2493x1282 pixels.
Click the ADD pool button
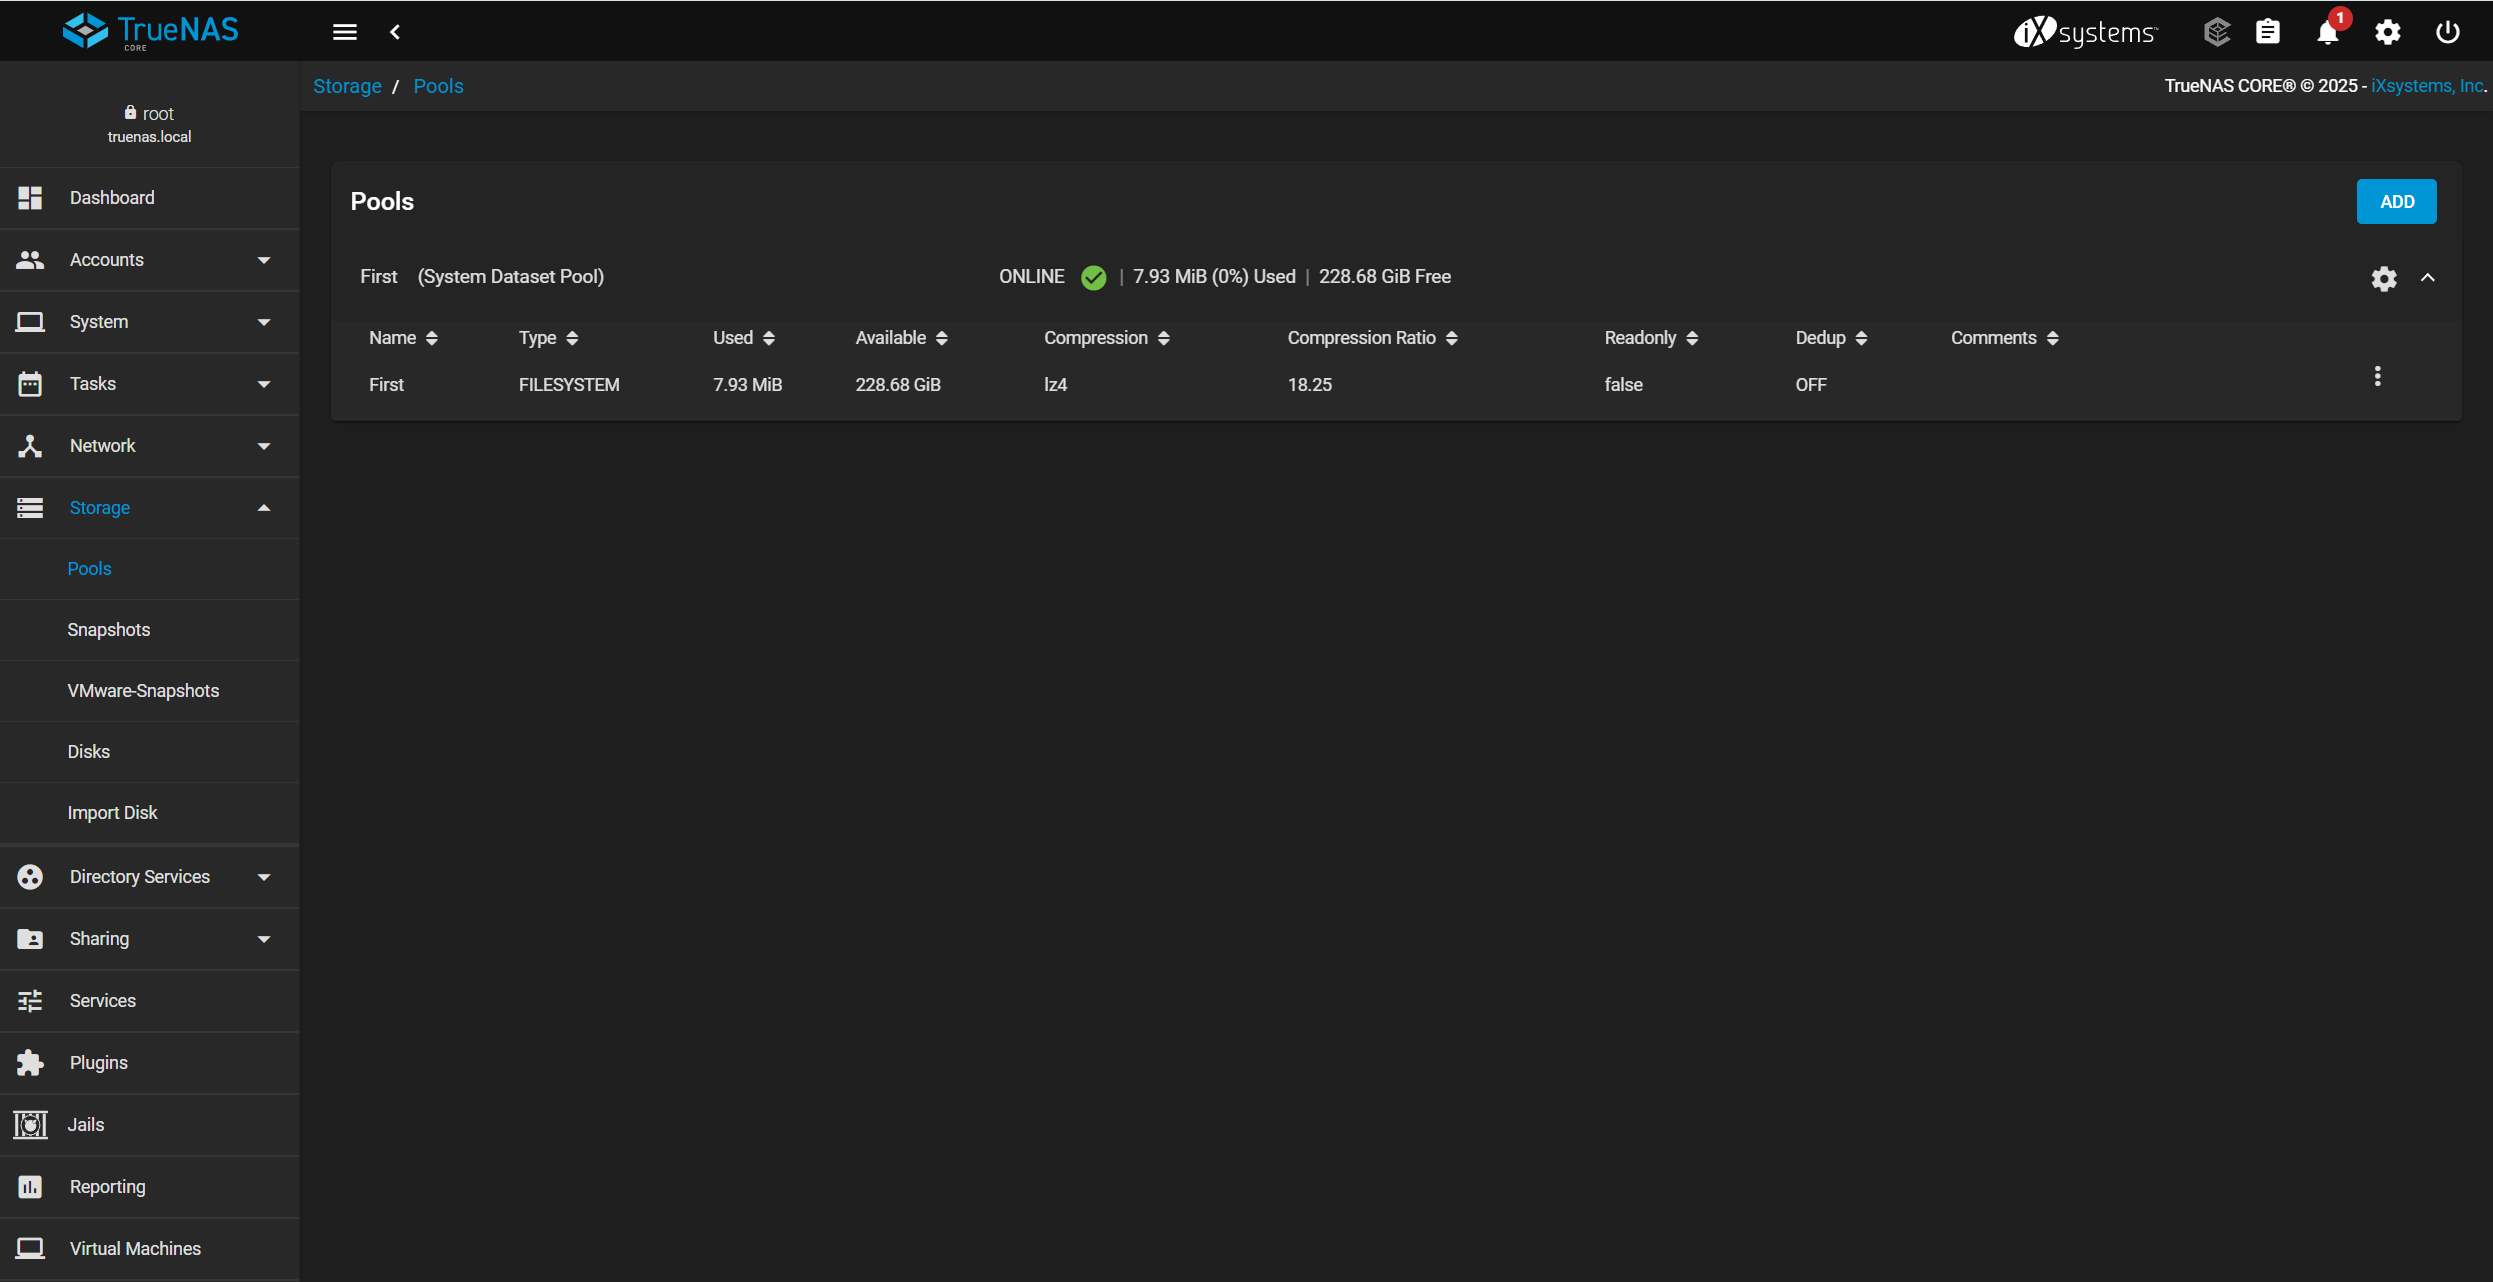click(x=2396, y=202)
